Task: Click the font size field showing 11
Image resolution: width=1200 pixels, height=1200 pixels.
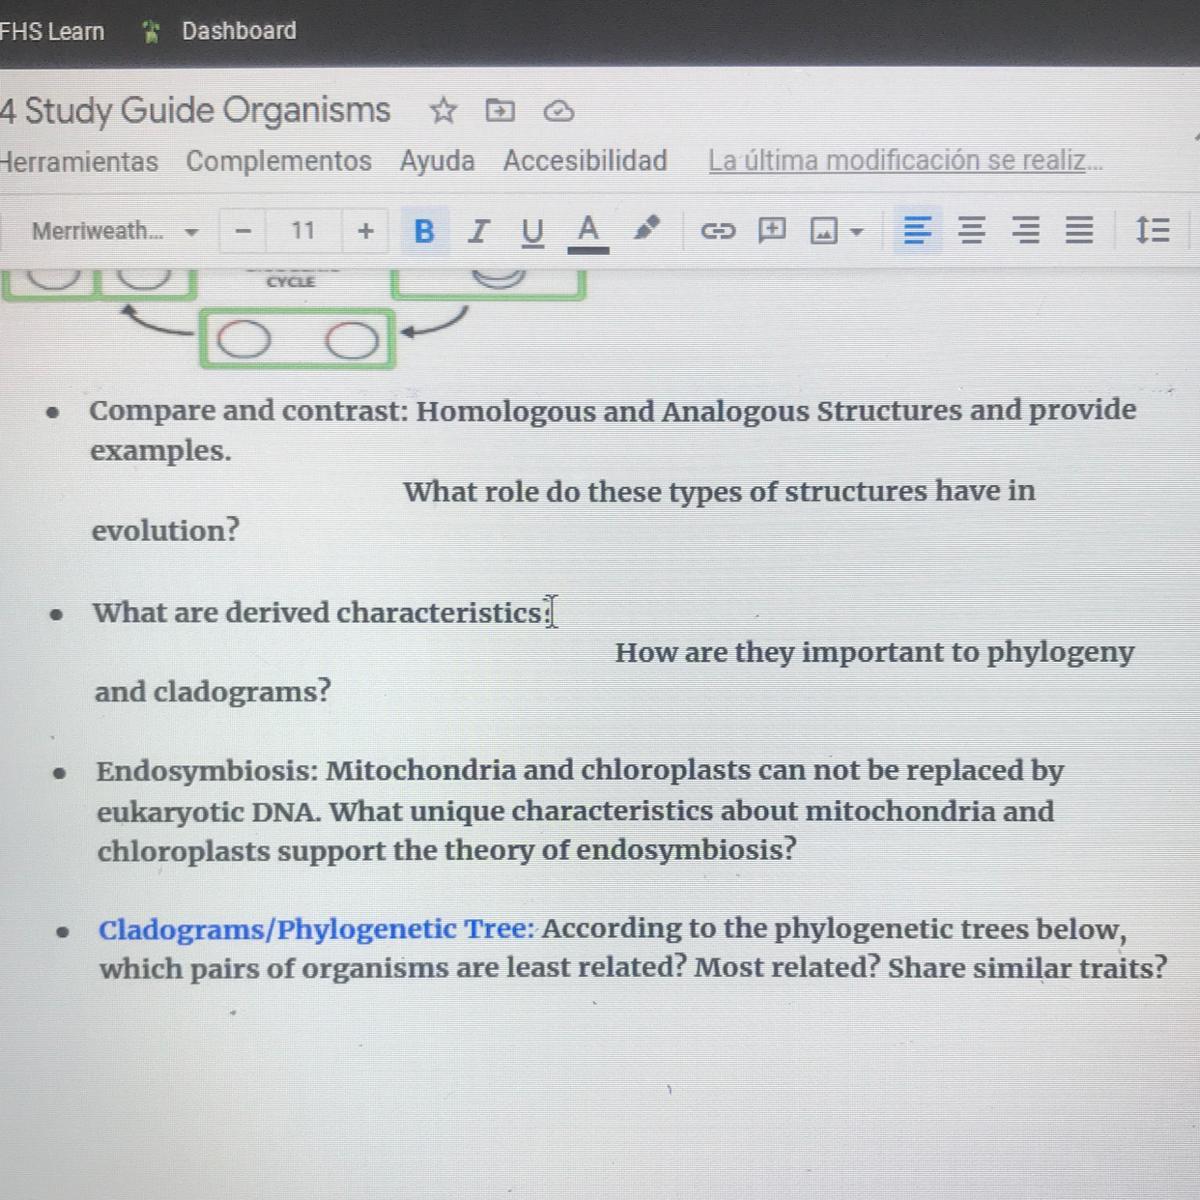Action: (x=303, y=231)
